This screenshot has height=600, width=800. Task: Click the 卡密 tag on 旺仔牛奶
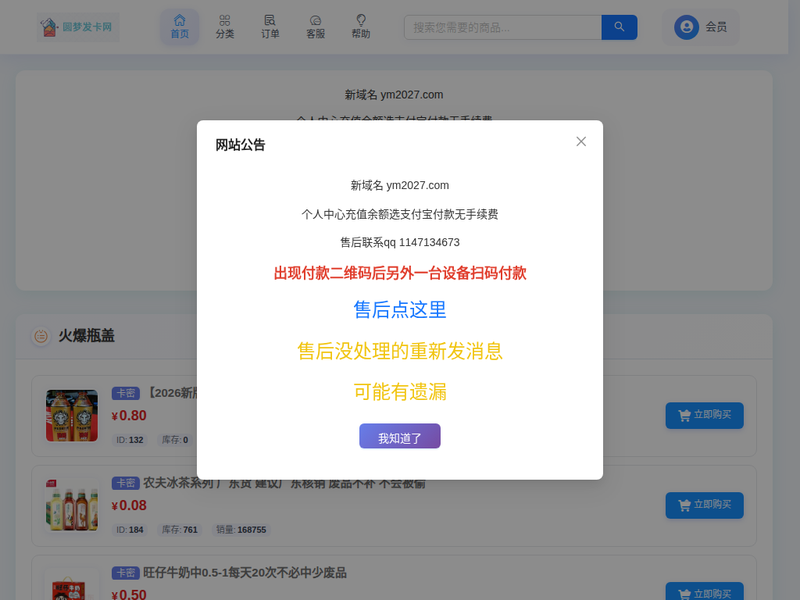(x=126, y=573)
